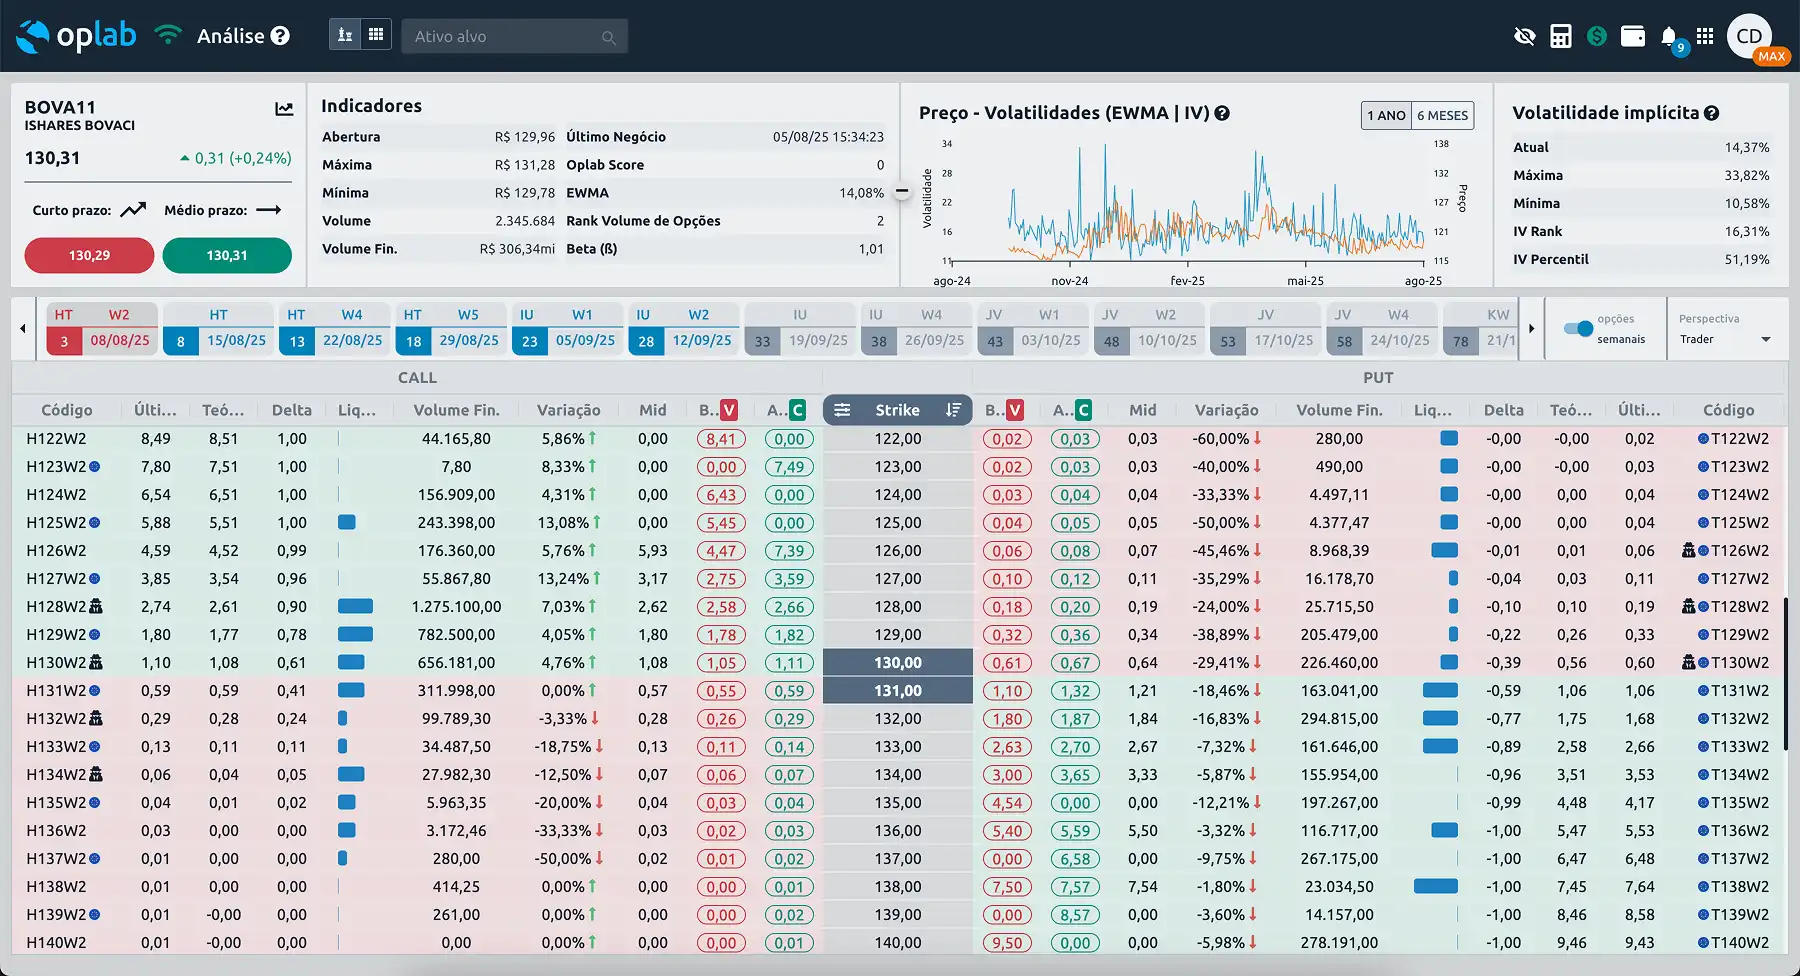Click the call ask 7,49 of H123W2

point(789,467)
